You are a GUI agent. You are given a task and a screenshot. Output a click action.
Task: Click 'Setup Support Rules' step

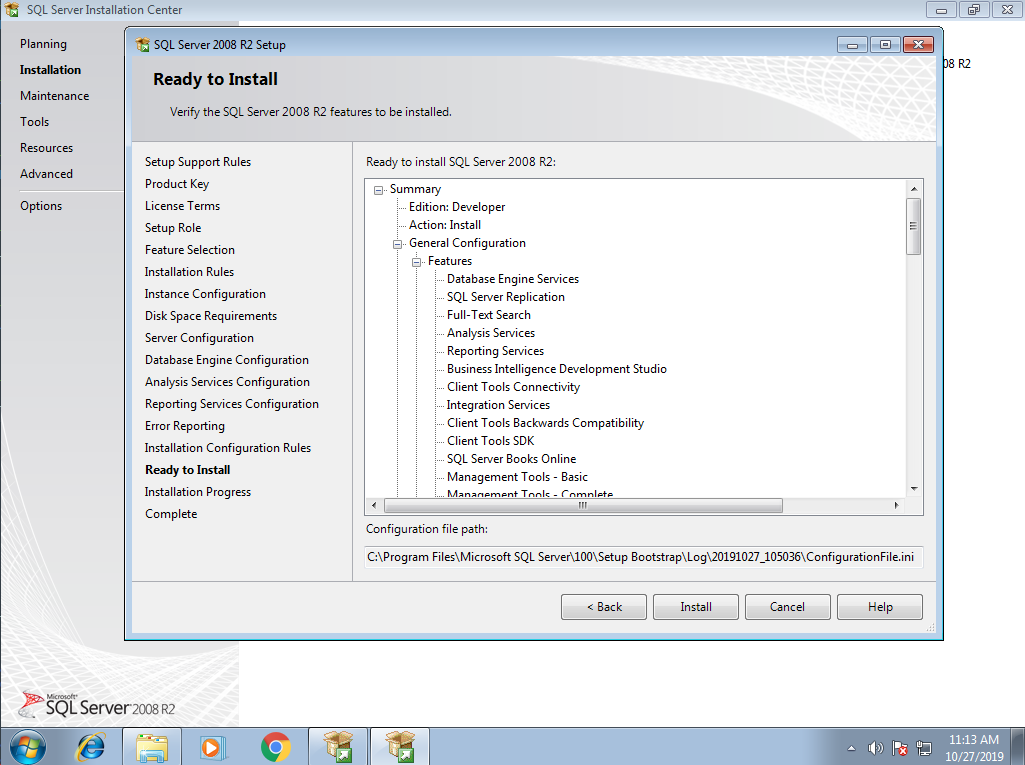coord(198,162)
